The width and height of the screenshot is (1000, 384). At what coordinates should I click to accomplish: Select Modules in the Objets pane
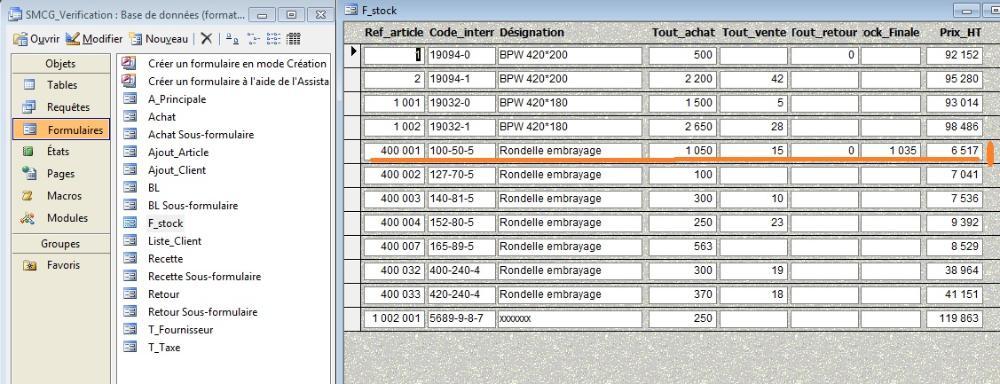(61, 218)
